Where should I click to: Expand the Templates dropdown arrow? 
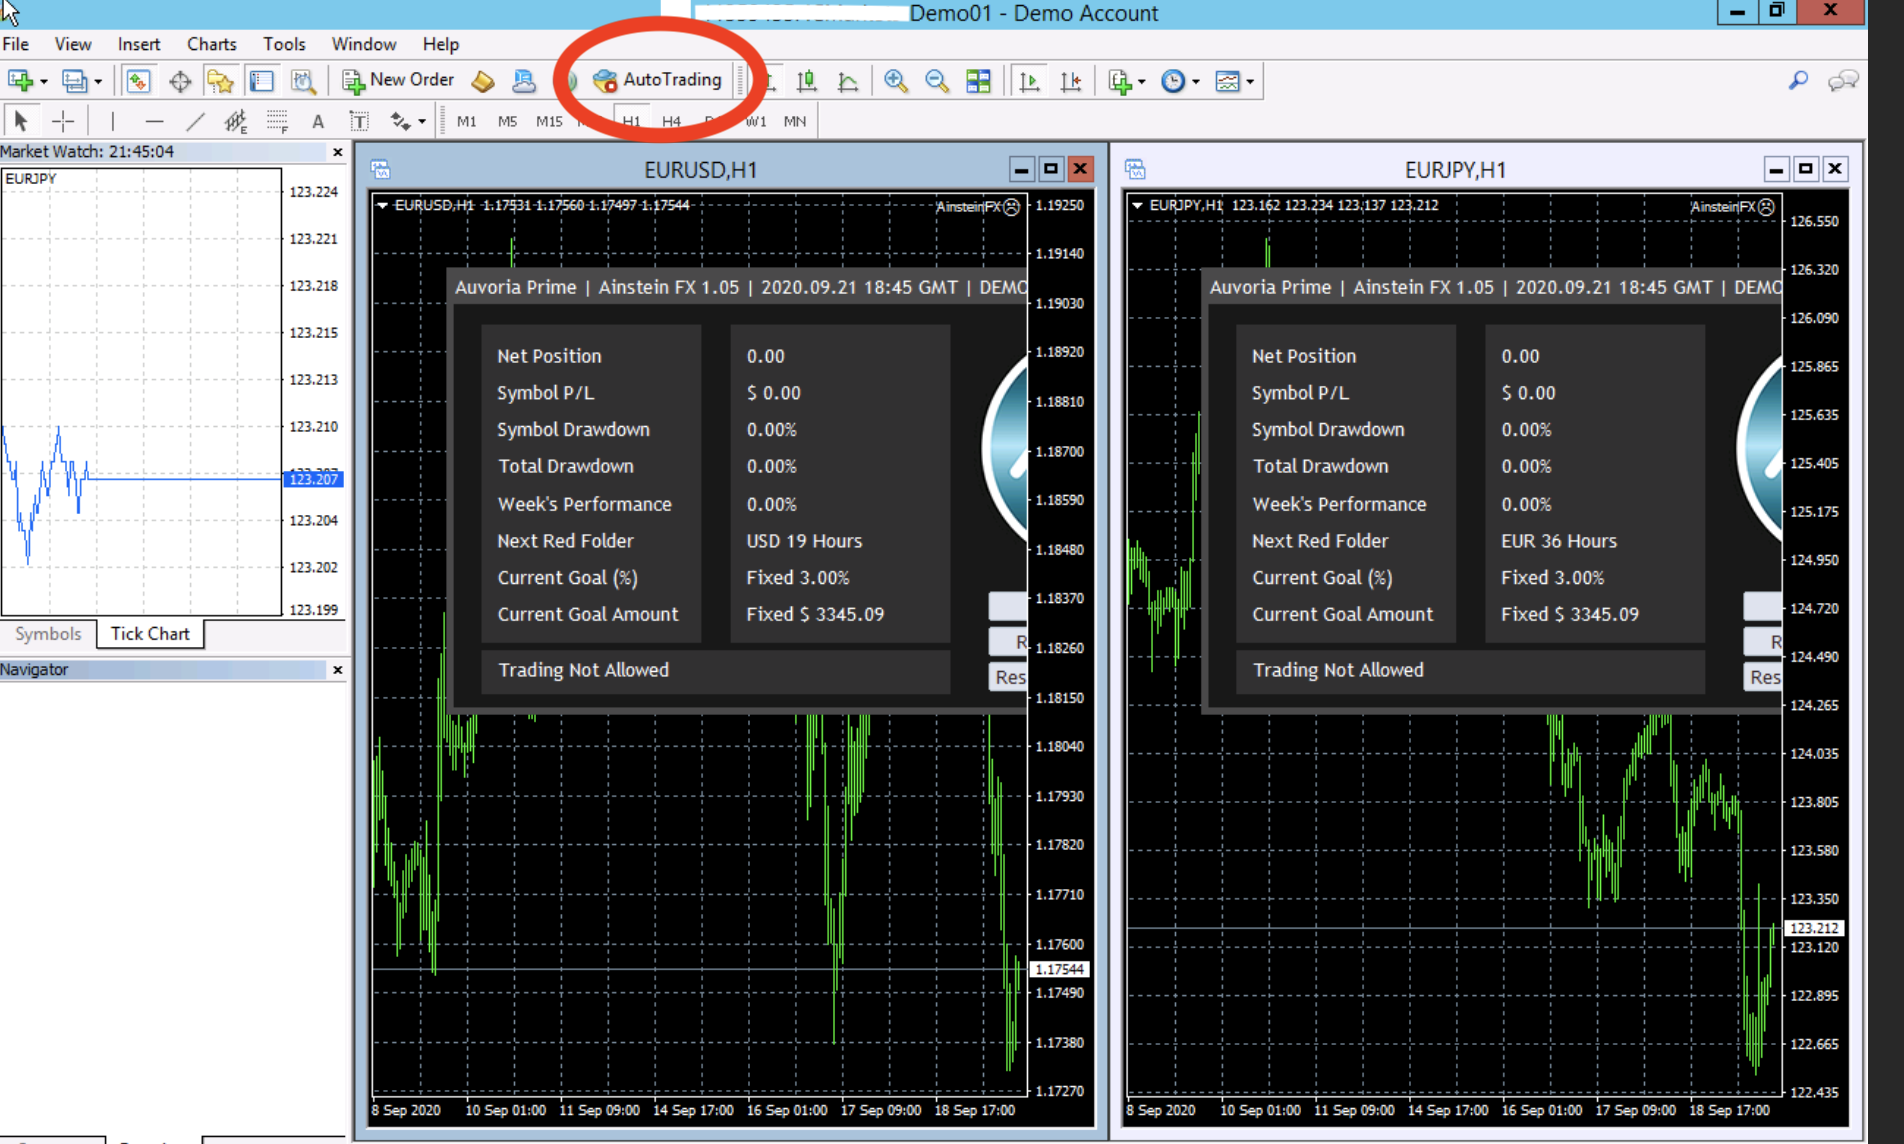pos(1250,82)
